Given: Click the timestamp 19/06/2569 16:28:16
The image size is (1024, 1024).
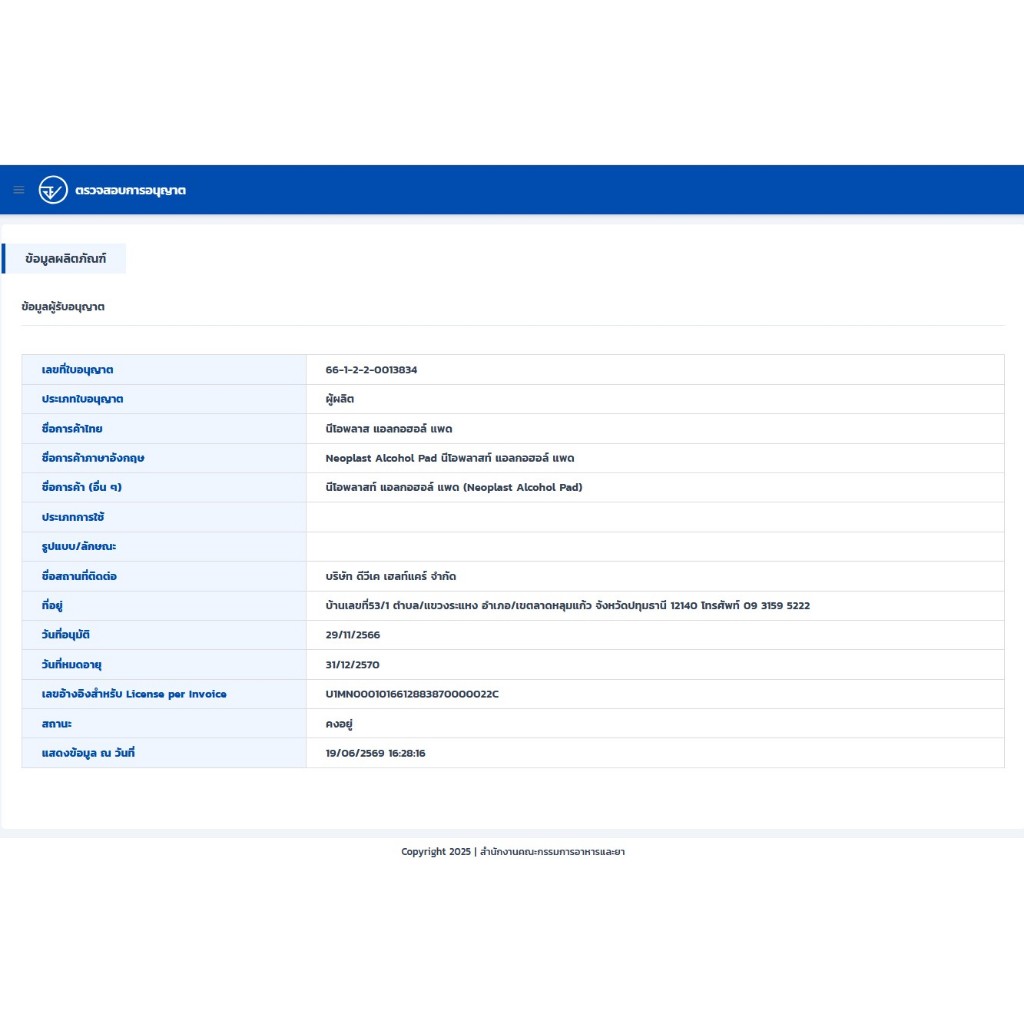Looking at the screenshot, I should pyautogui.click(x=376, y=753).
